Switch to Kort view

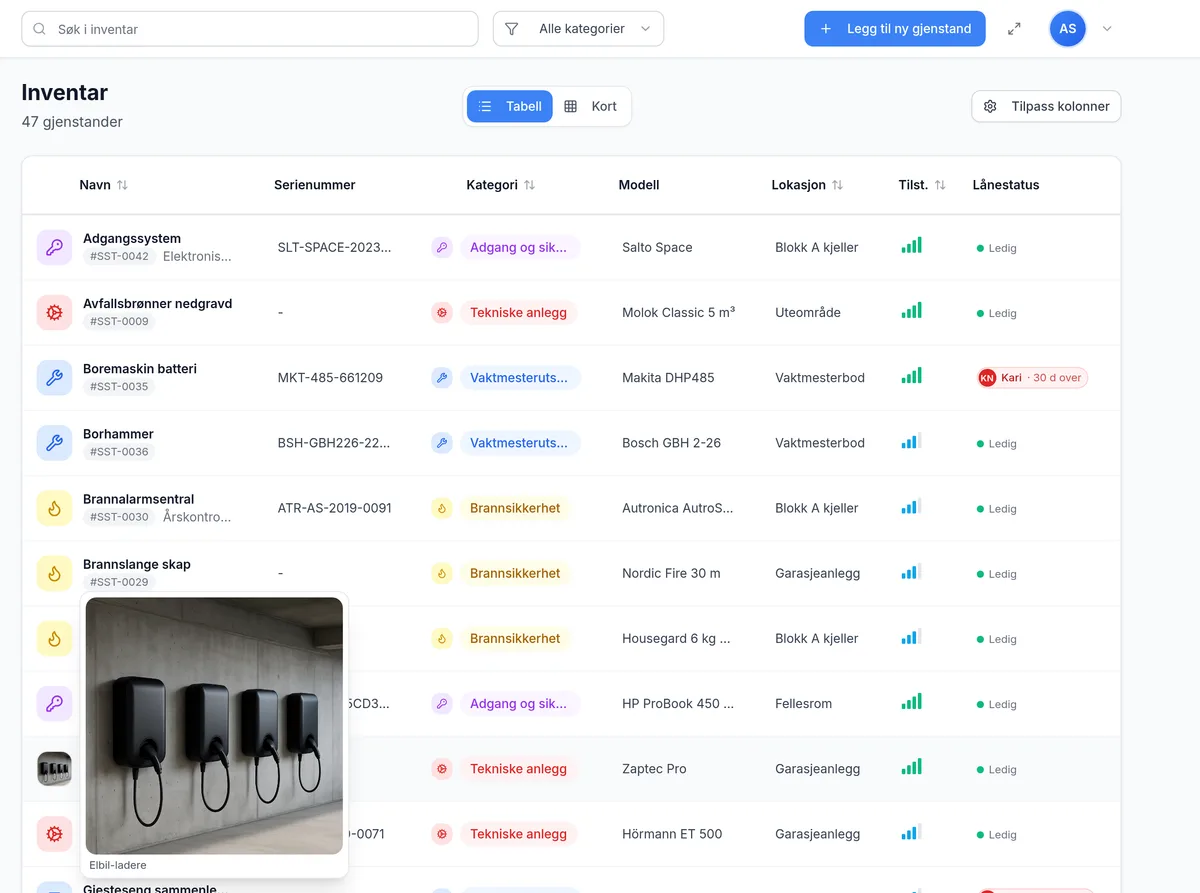click(591, 106)
